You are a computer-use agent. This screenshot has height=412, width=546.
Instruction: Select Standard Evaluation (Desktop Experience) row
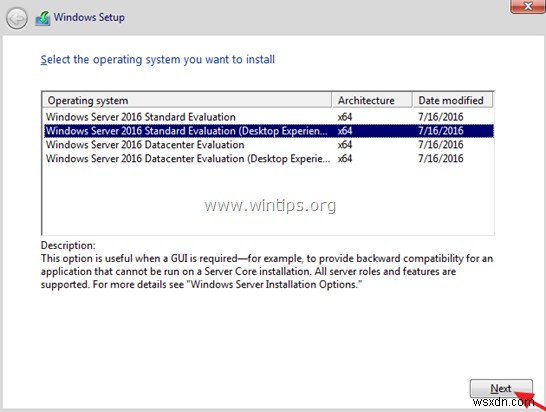point(268,131)
